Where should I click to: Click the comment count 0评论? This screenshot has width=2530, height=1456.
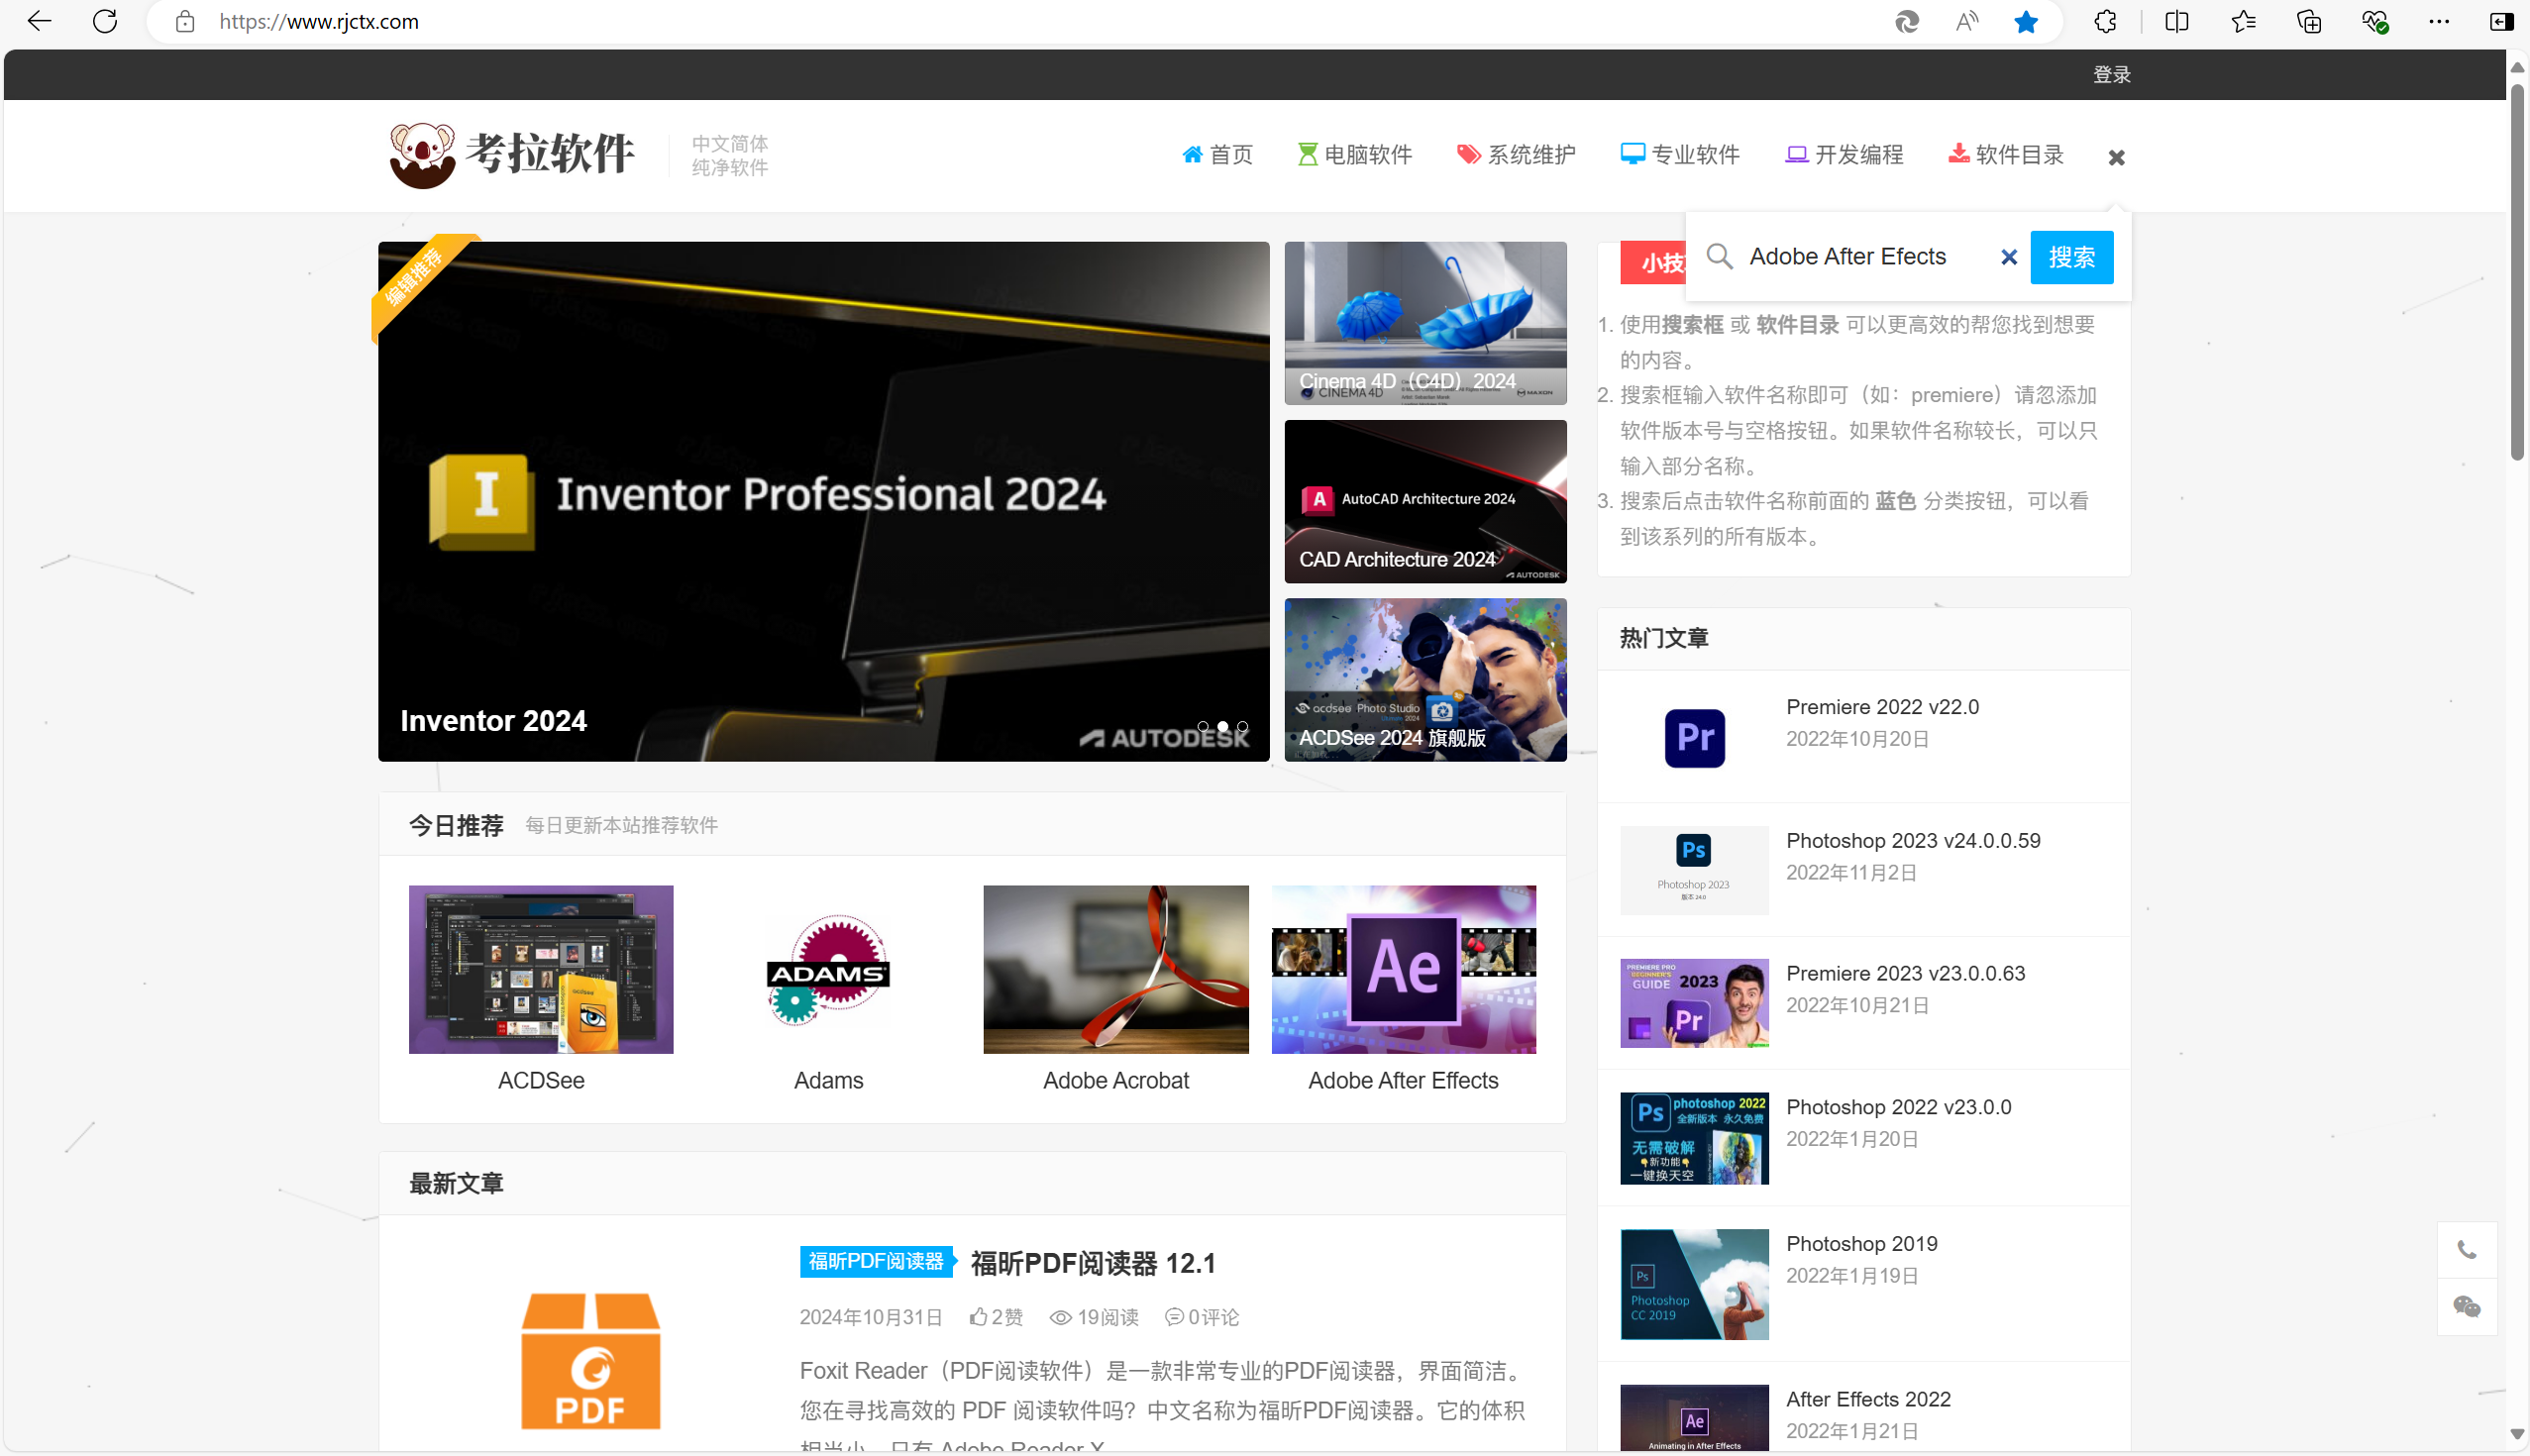tap(1201, 1317)
